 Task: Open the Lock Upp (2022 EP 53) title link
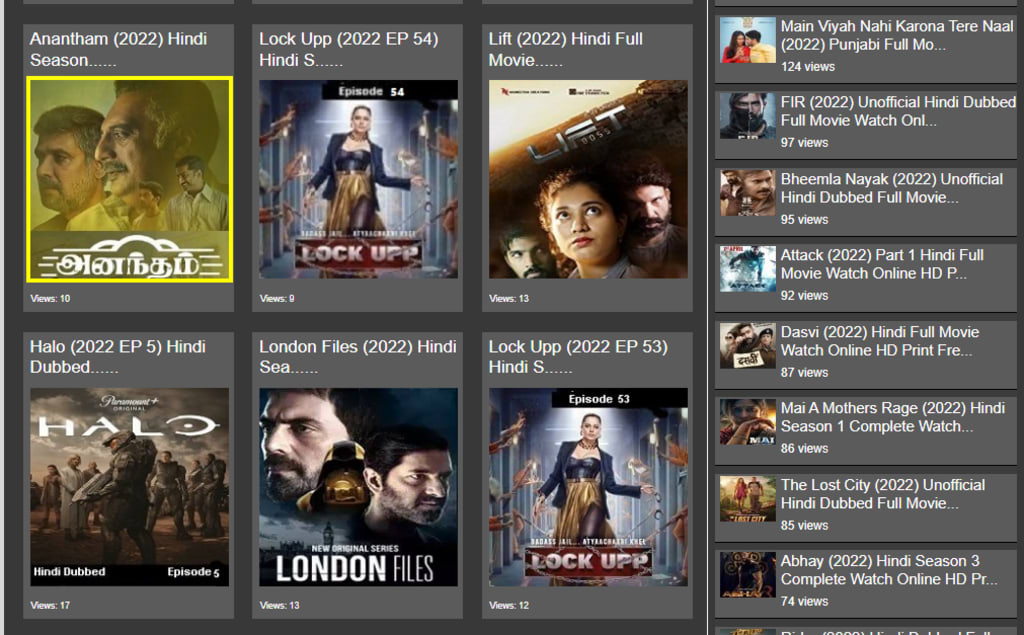click(578, 357)
